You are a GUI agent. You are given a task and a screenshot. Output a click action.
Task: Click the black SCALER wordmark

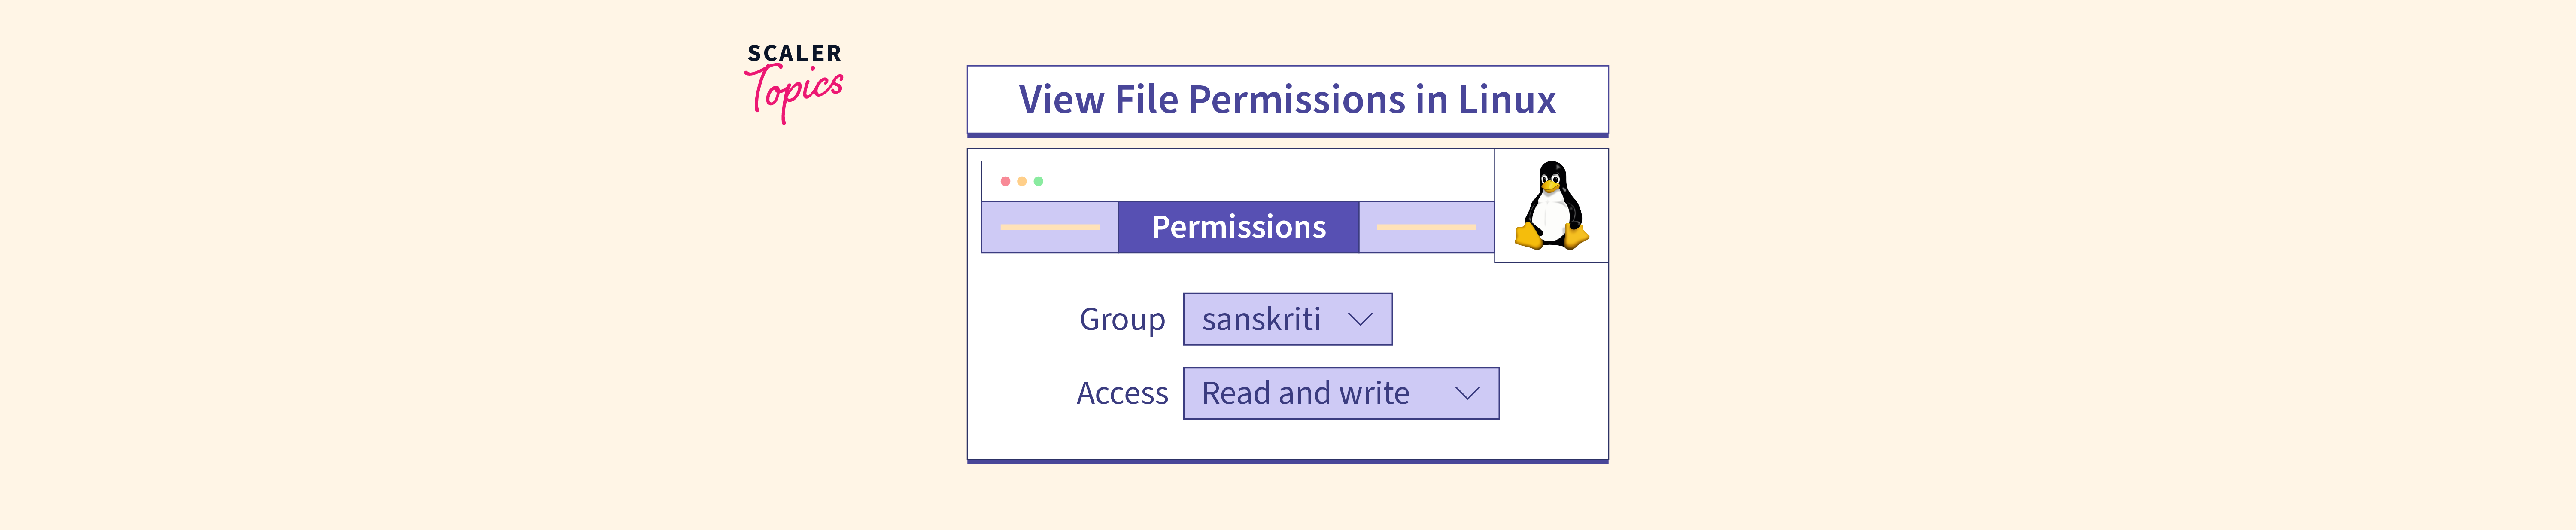[x=794, y=53]
